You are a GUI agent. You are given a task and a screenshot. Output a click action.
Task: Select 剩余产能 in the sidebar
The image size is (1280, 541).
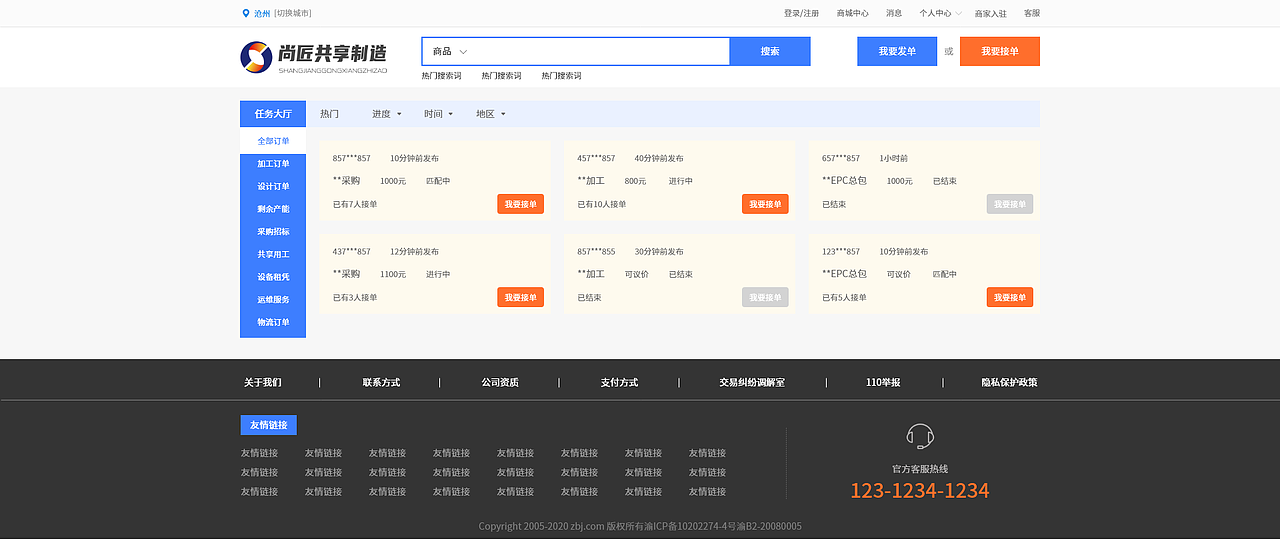pyautogui.click(x=273, y=209)
